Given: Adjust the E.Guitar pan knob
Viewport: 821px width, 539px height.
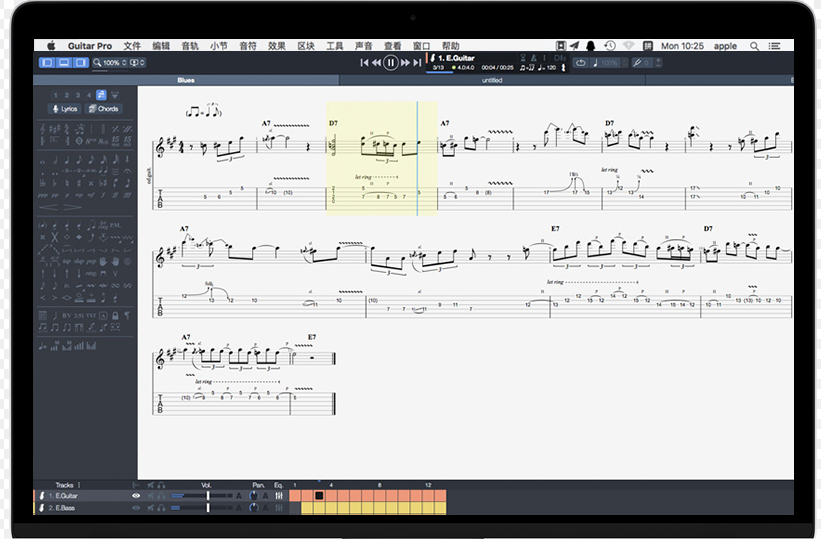Looking at the screenshot, I should tap(253, 496).
